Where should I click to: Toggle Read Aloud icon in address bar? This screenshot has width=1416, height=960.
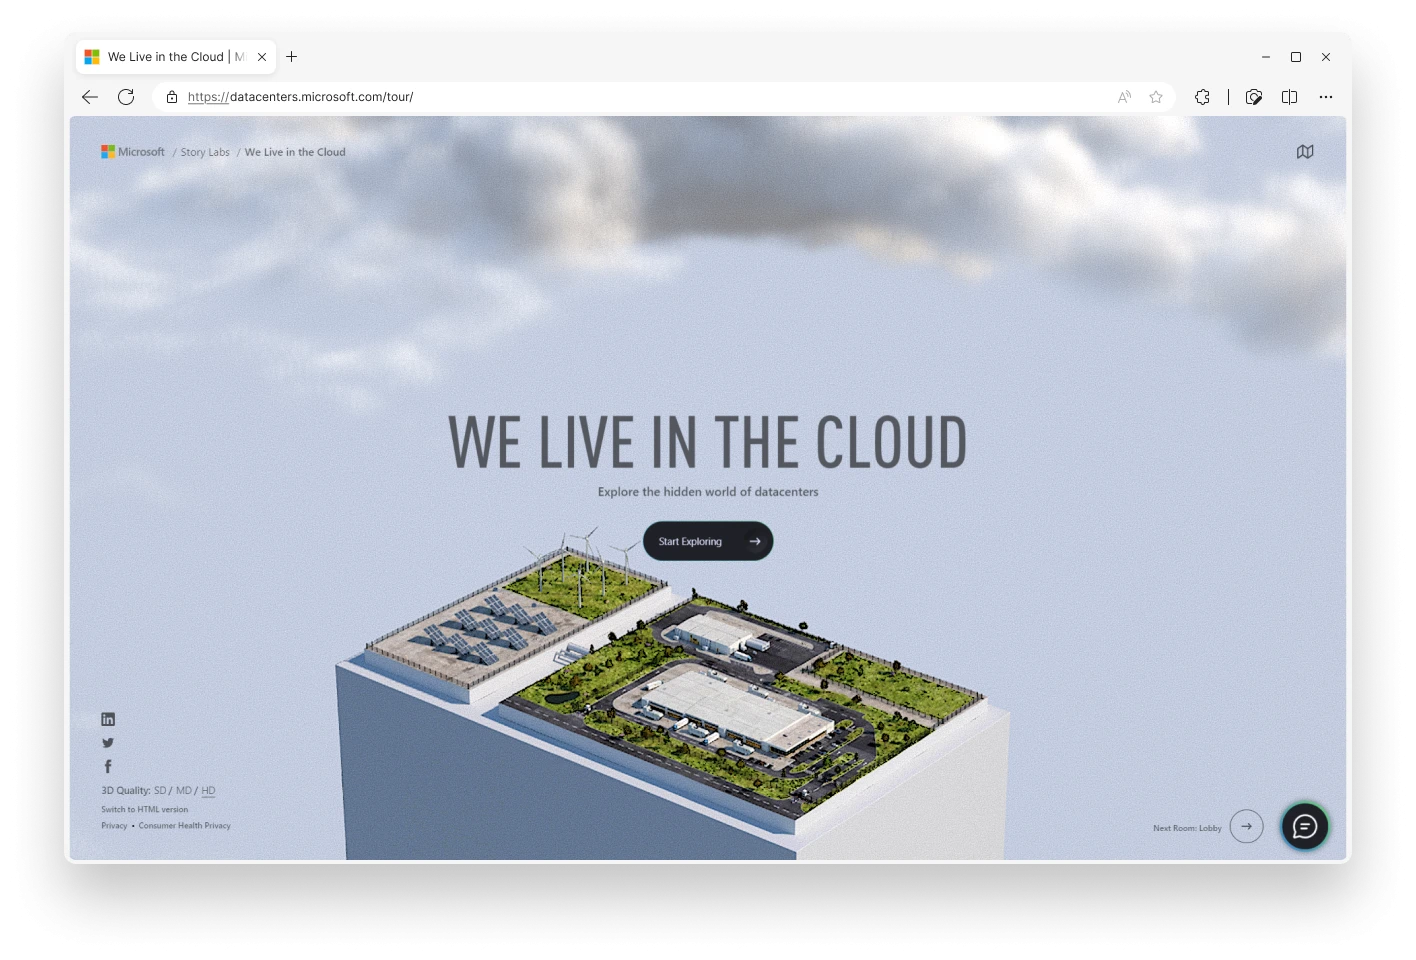1125,97
